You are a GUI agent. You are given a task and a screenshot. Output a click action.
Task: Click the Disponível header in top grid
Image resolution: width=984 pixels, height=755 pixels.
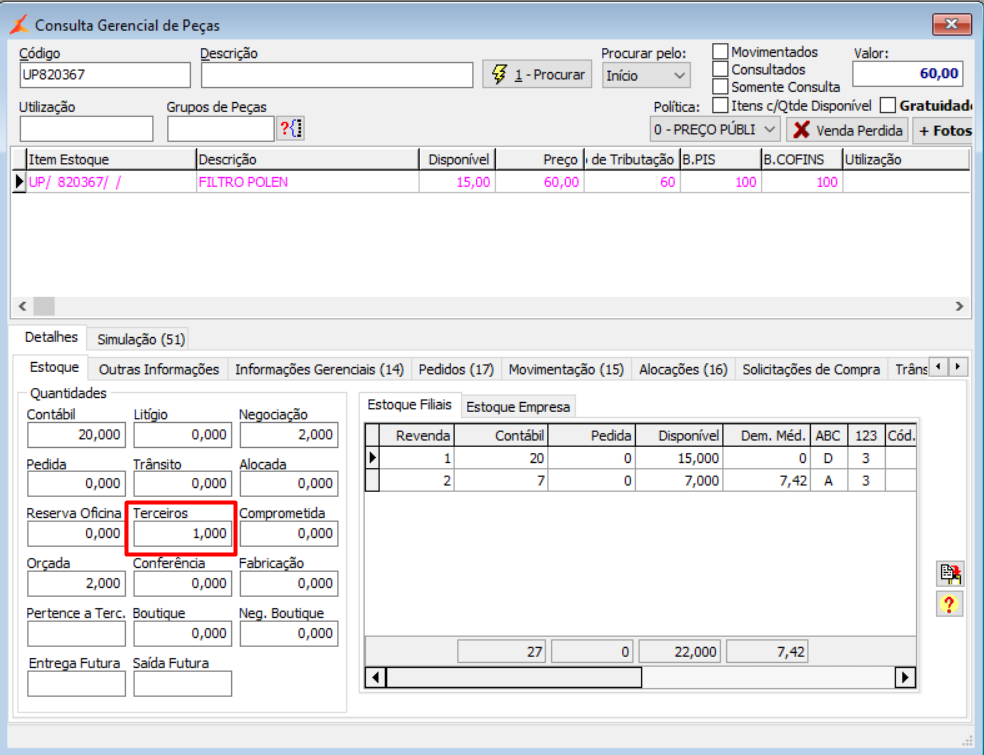pyautogui.click(x=457, y=159)
